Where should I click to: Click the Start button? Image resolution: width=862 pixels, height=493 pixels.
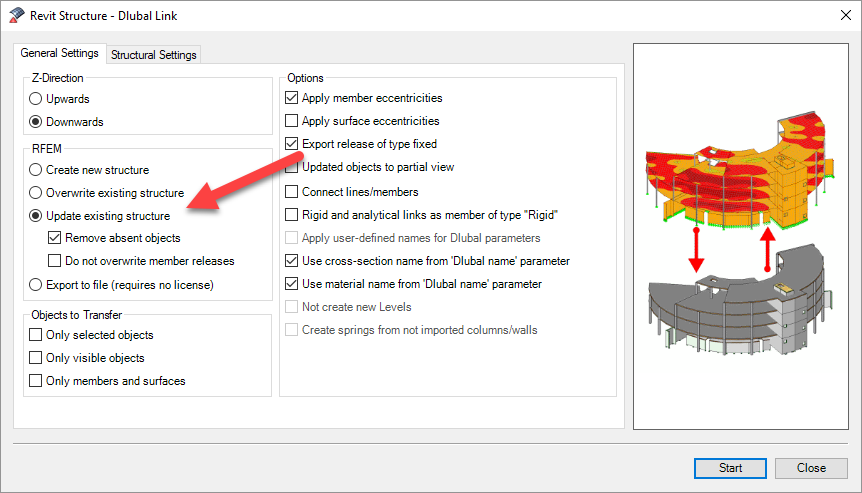pos(730,468)
